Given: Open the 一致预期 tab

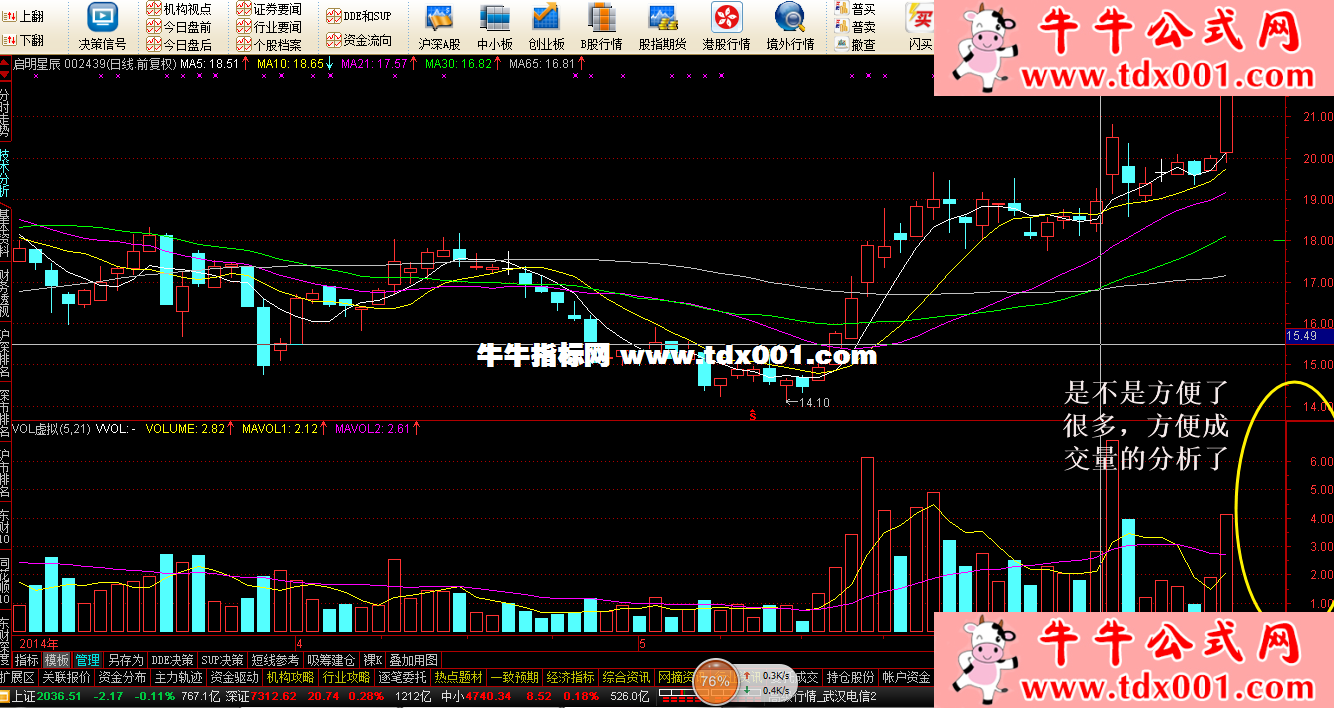Looking at the screenshot, I should point(515,677).
